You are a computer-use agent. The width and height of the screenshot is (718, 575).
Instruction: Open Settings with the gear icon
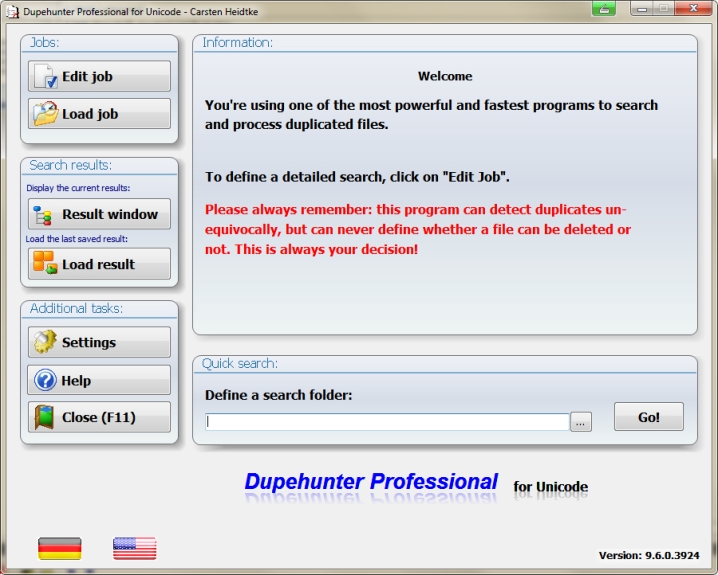[99, 342]
